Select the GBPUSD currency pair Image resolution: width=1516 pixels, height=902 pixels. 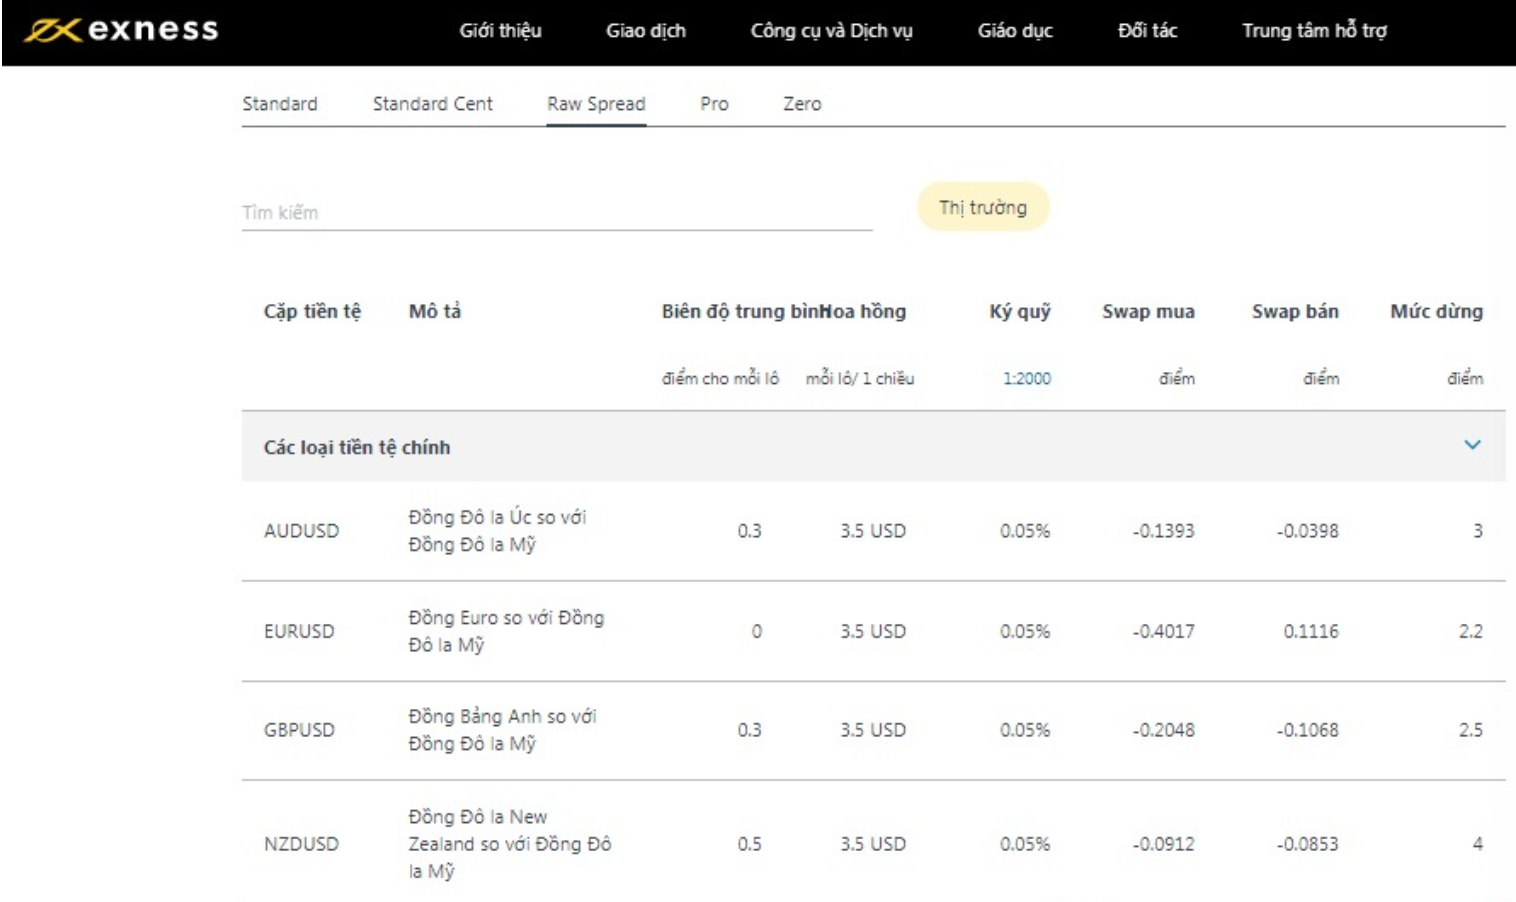click(299, 730)
